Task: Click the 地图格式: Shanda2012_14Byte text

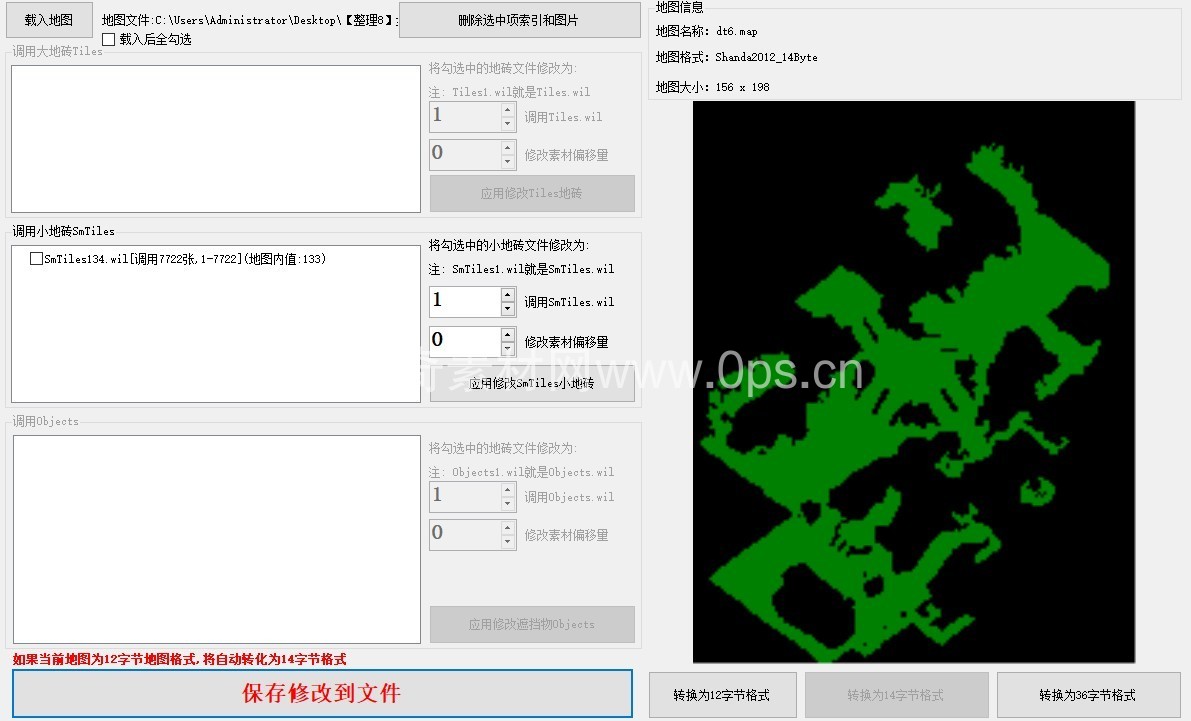Action: point(737,57)
